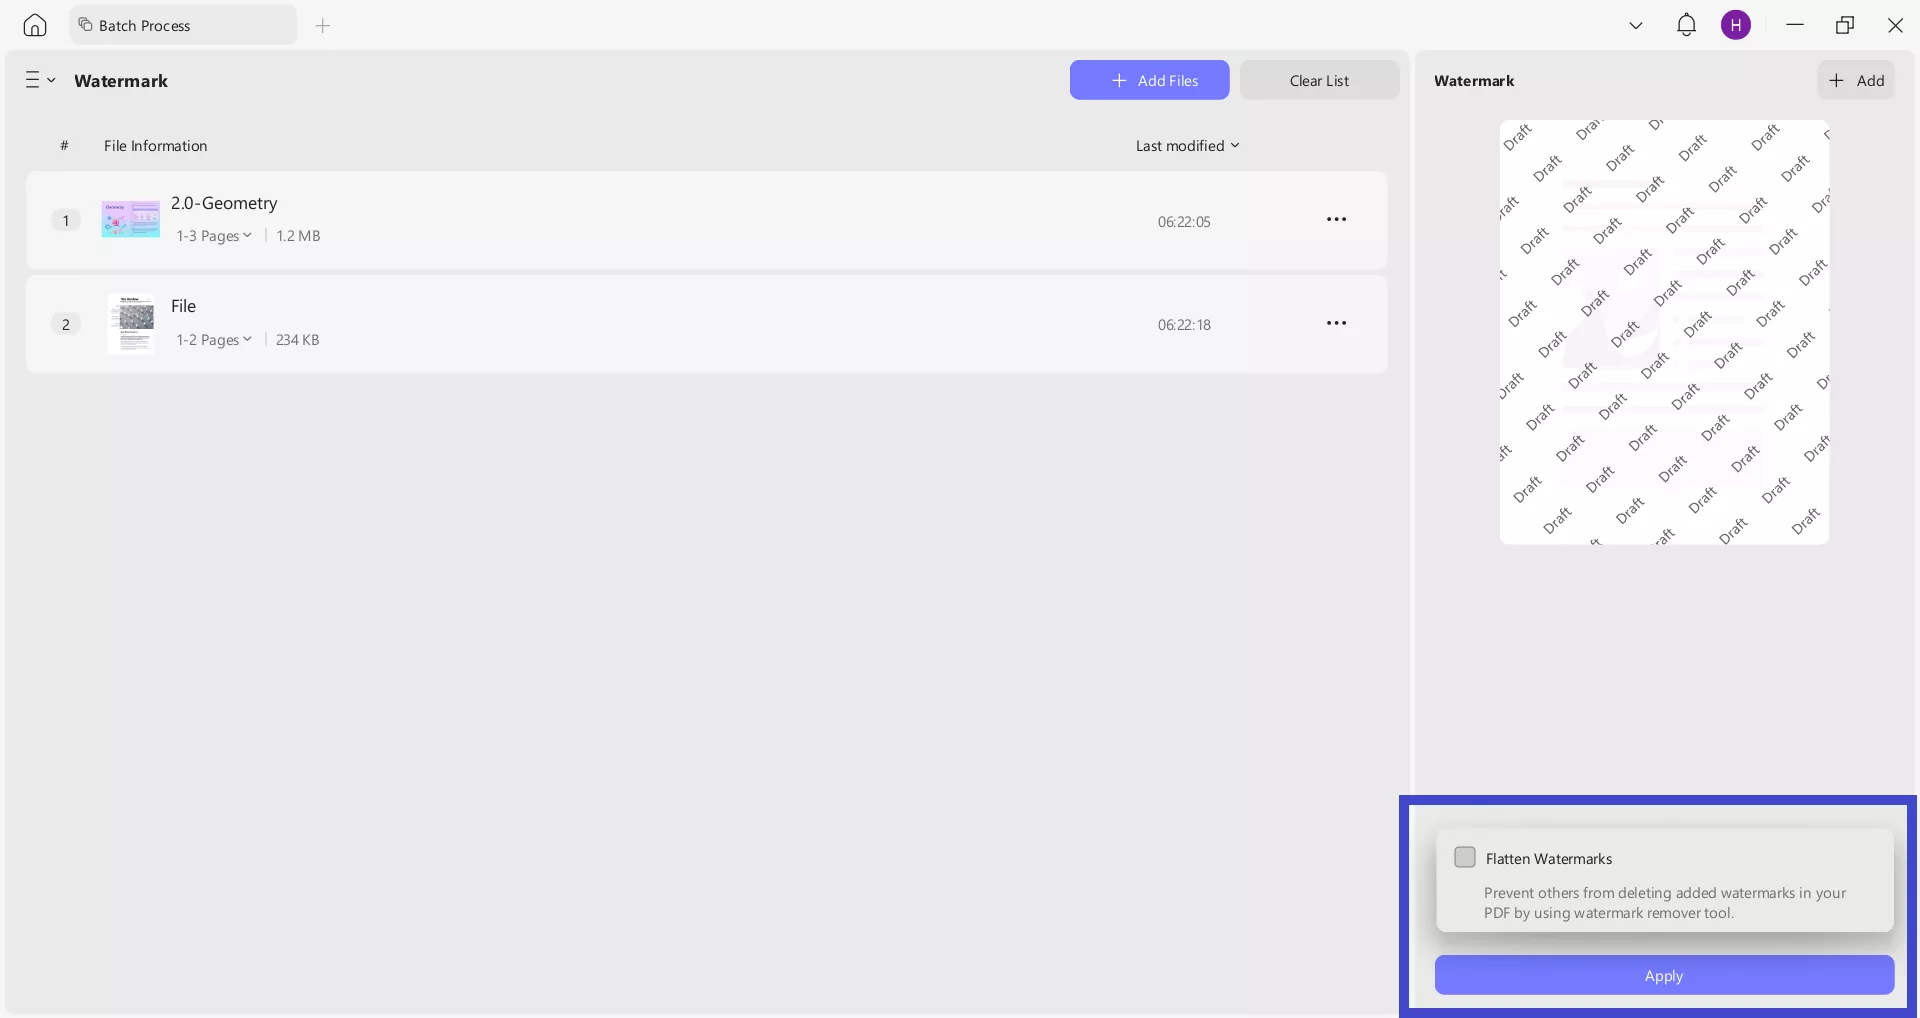Click the 1.2 MB file size
This screenshot has width=1920, height=1018.
[298, 236]
